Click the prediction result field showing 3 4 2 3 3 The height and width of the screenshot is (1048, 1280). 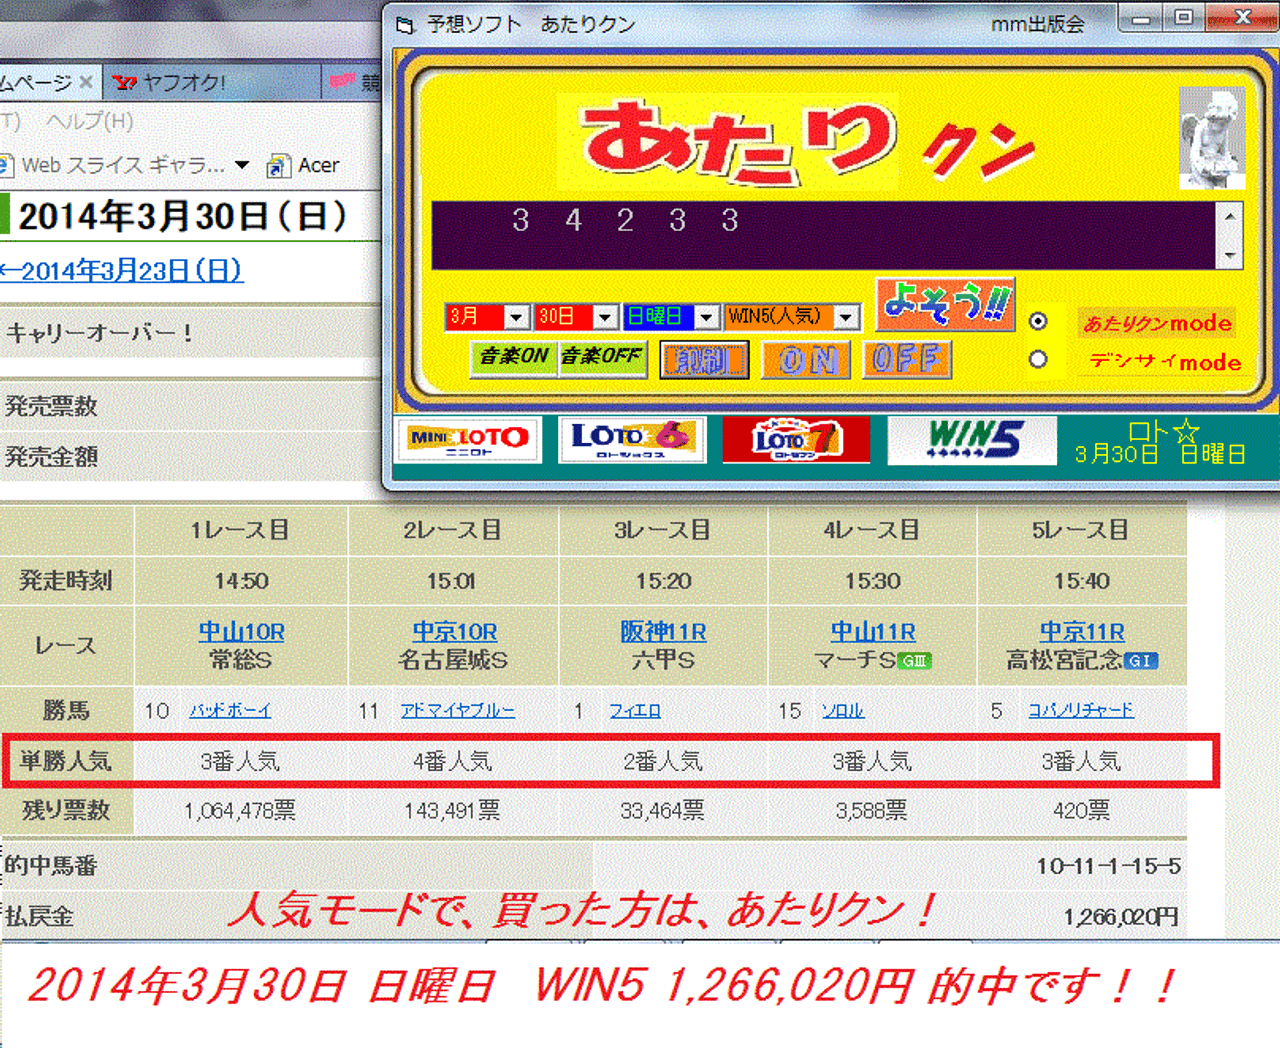click(x=824, y=236)
